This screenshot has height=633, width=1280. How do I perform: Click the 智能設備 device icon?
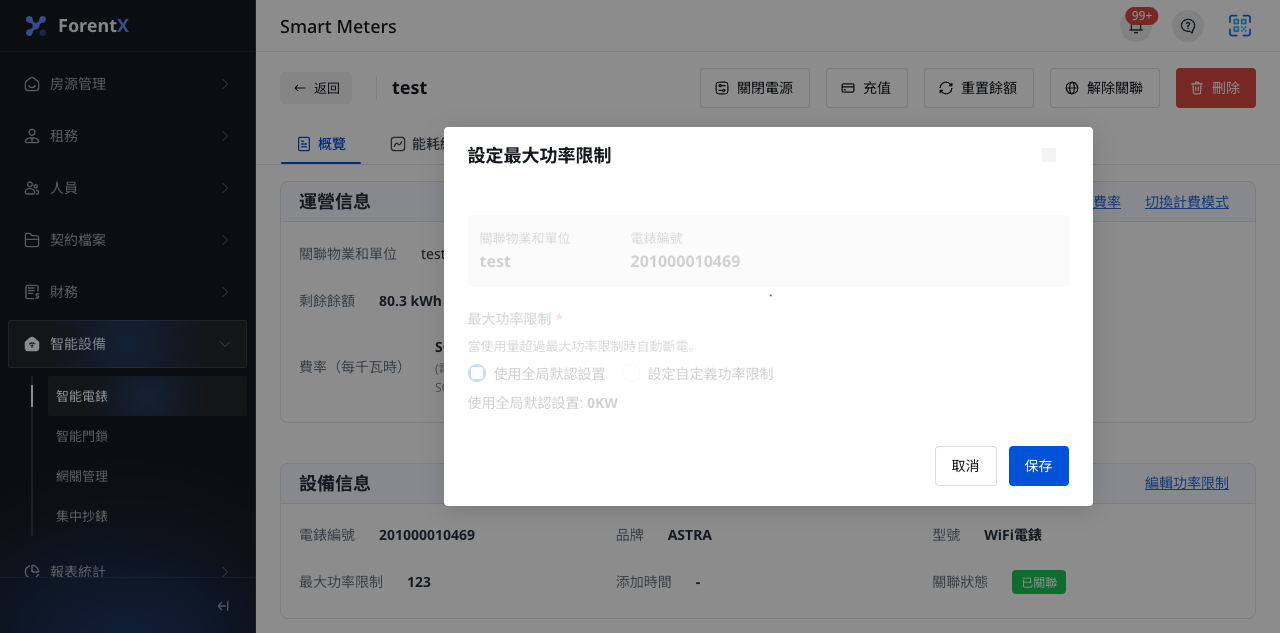point(32,344)
